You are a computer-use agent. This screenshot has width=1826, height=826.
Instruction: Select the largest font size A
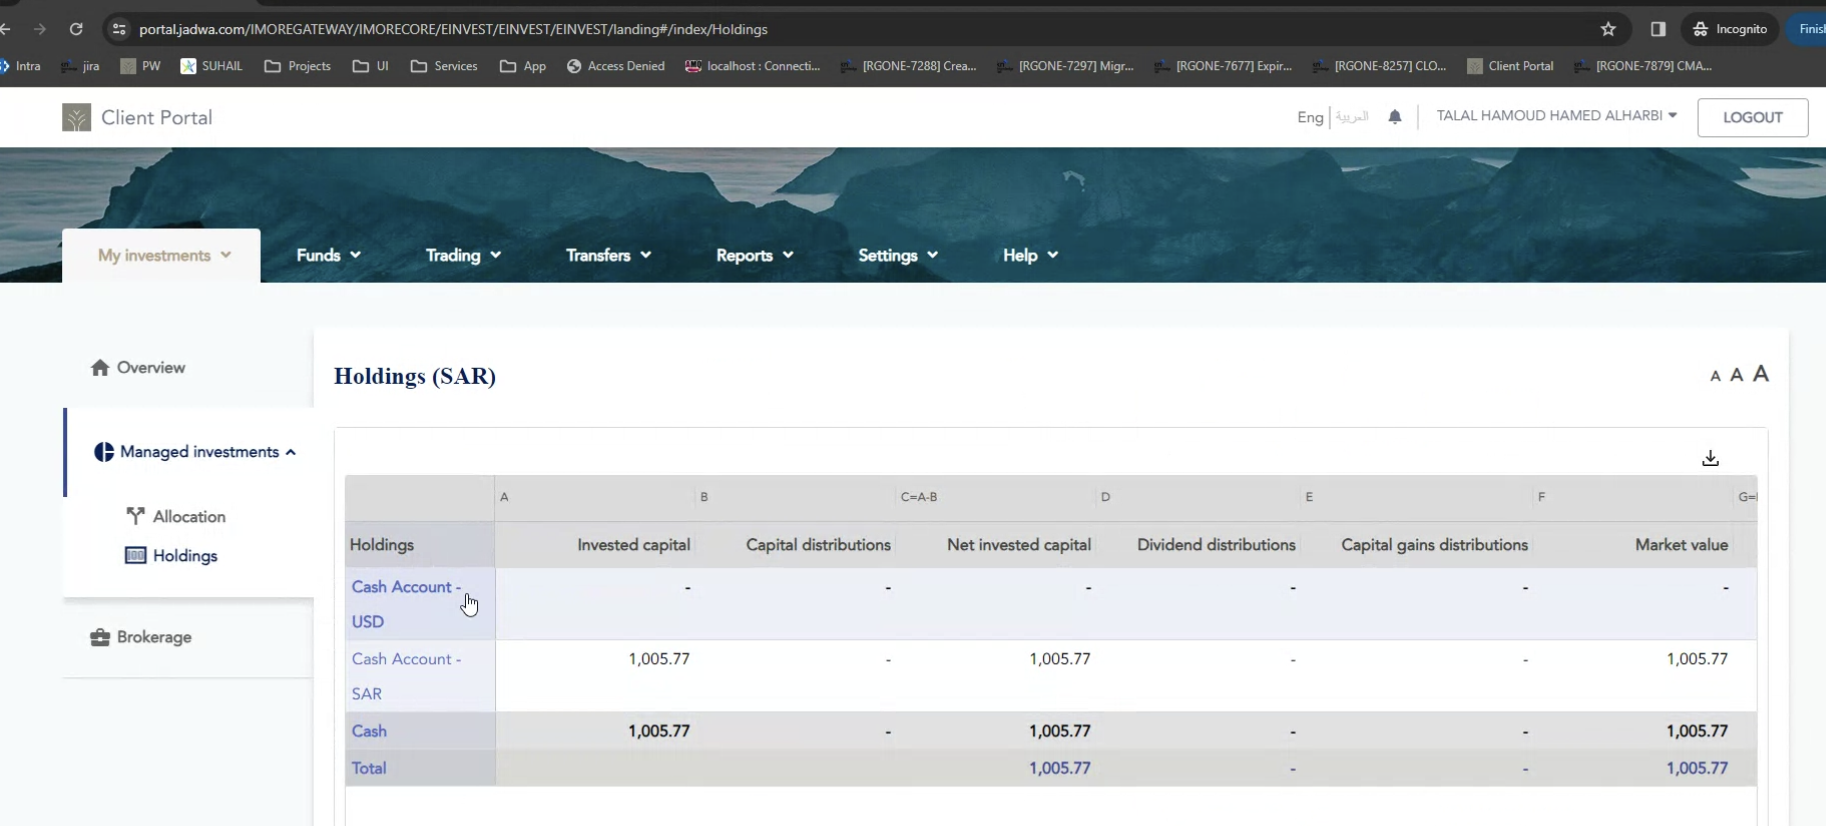[1761, 374]
